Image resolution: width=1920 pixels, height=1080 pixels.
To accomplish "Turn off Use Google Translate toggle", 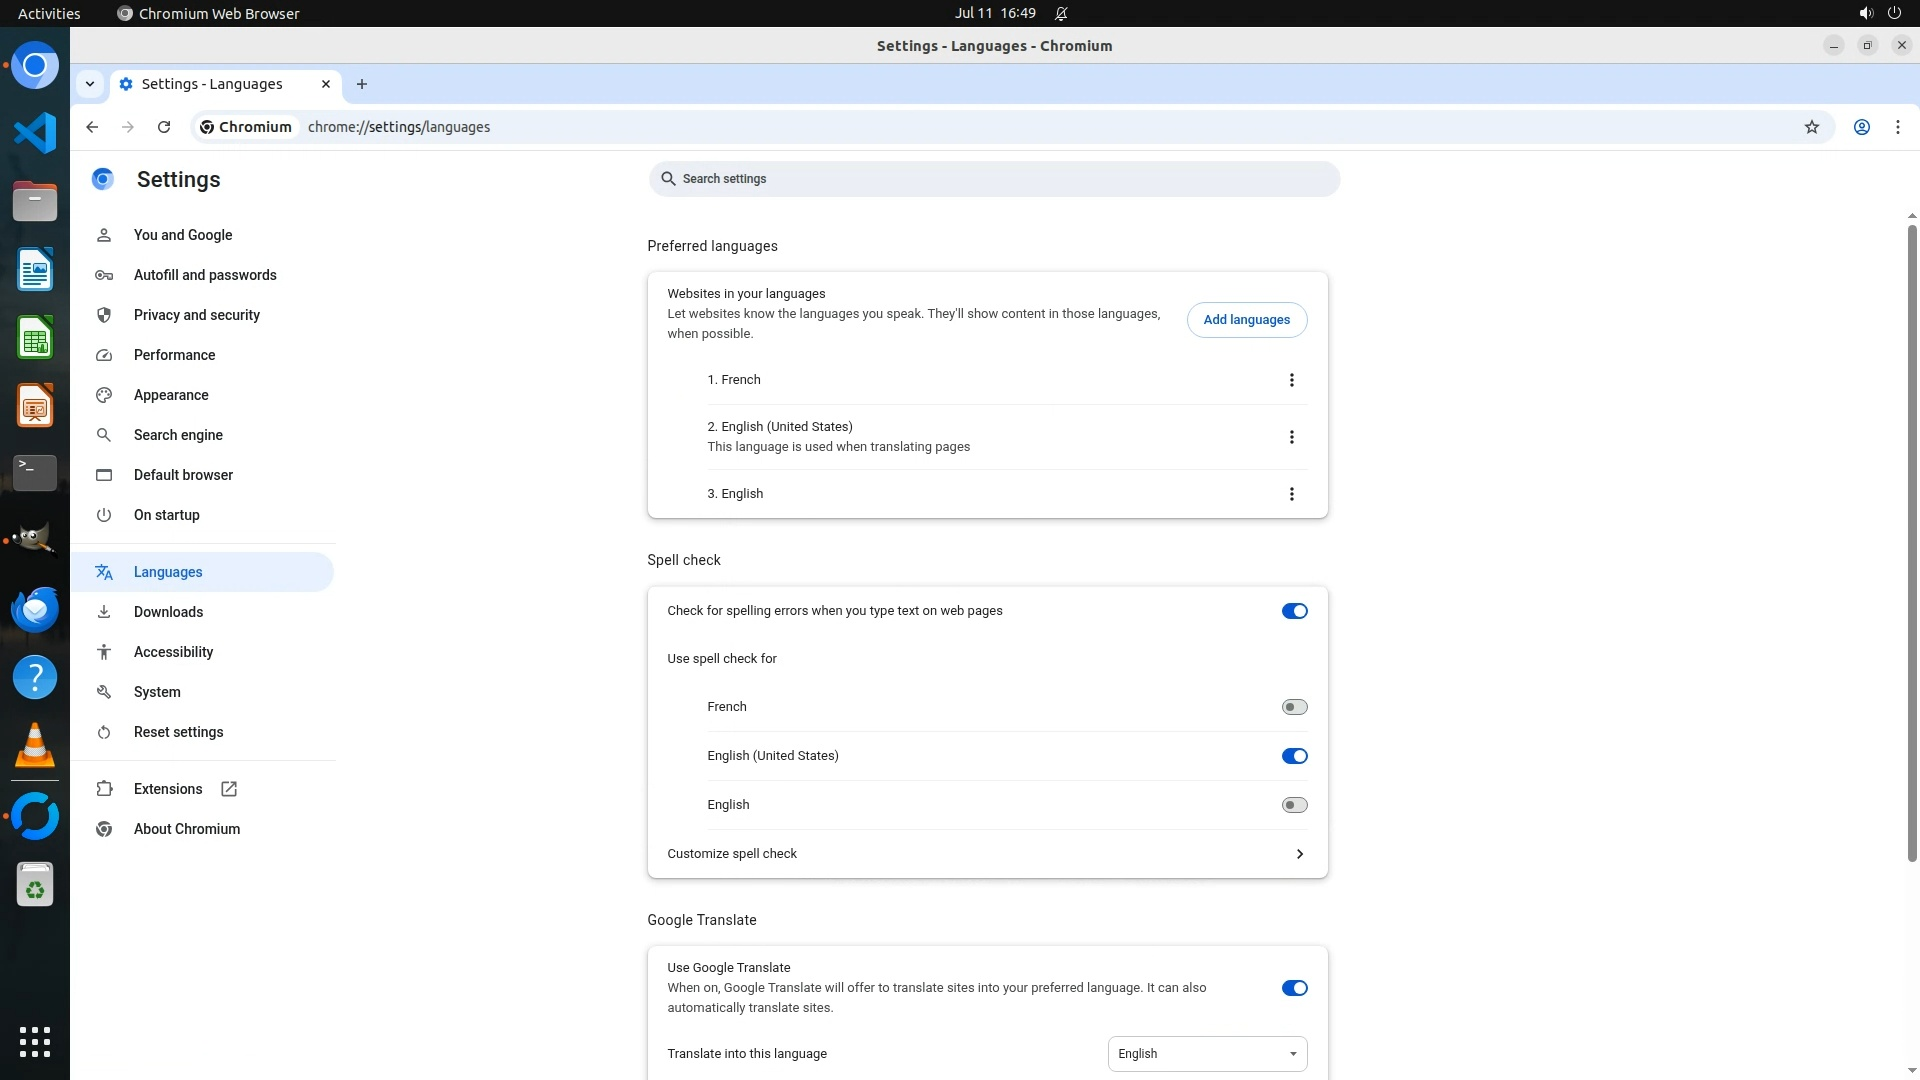I will point(1294,988).
